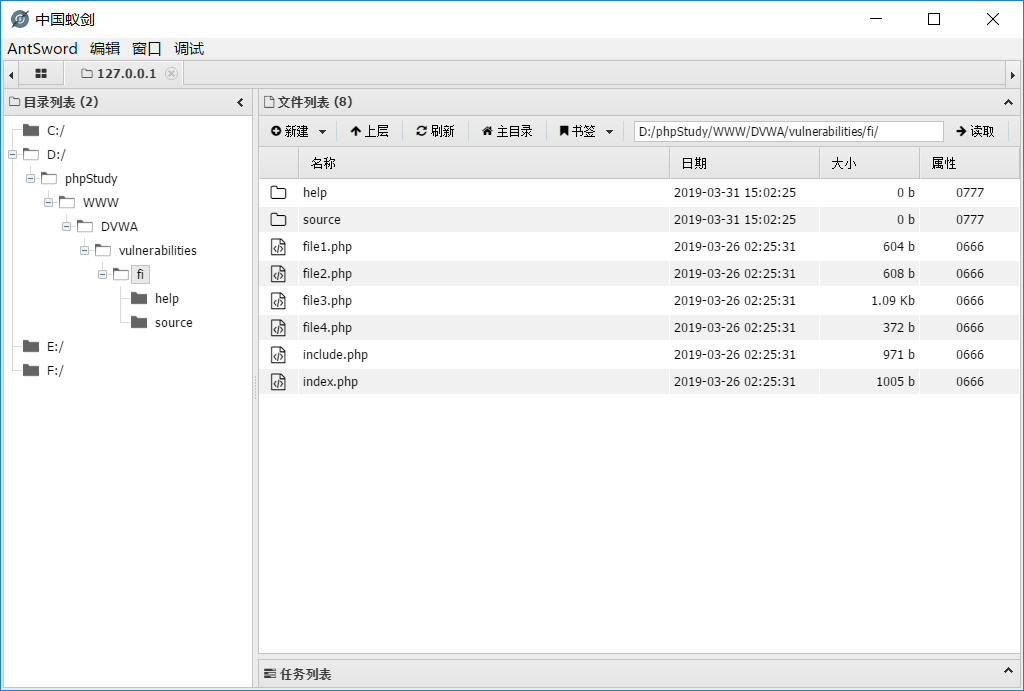
Task: Collapse the file list panel via its arrow
Action: point(1008,103)
